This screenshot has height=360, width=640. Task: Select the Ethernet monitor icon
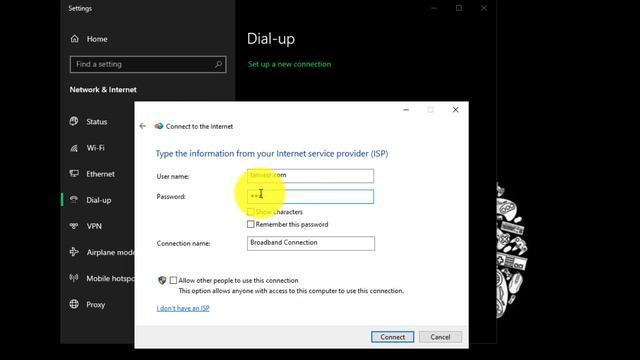[x=74, y=173]
